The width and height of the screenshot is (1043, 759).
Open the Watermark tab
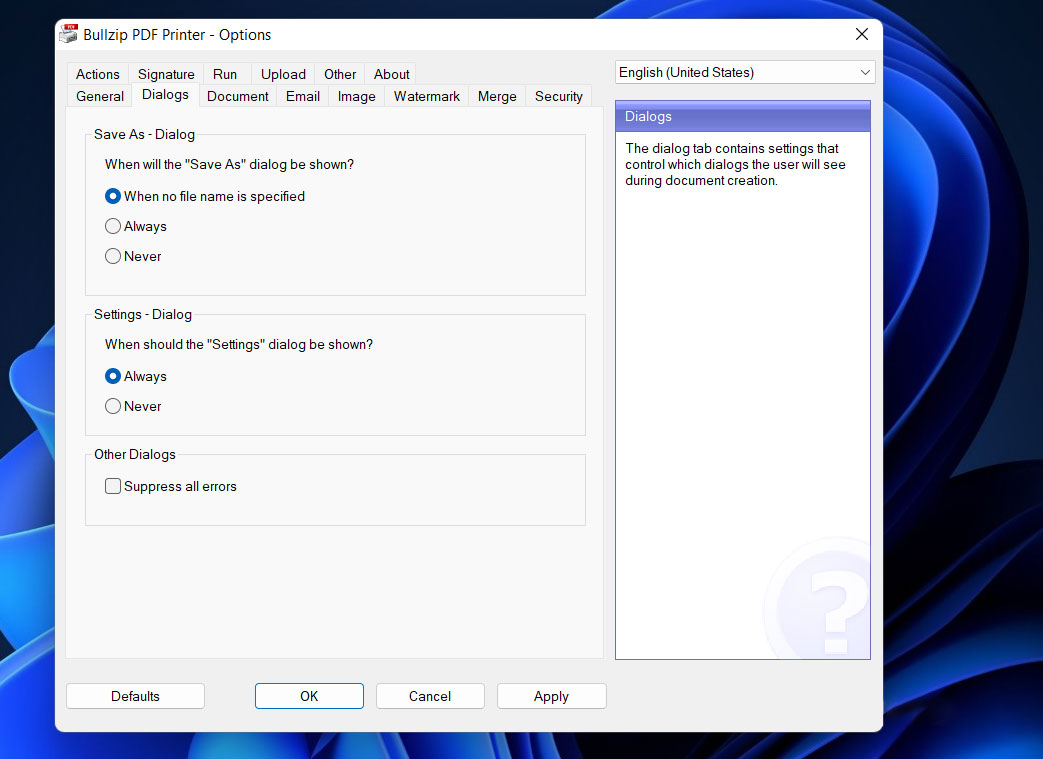click(x=426, y=96)
